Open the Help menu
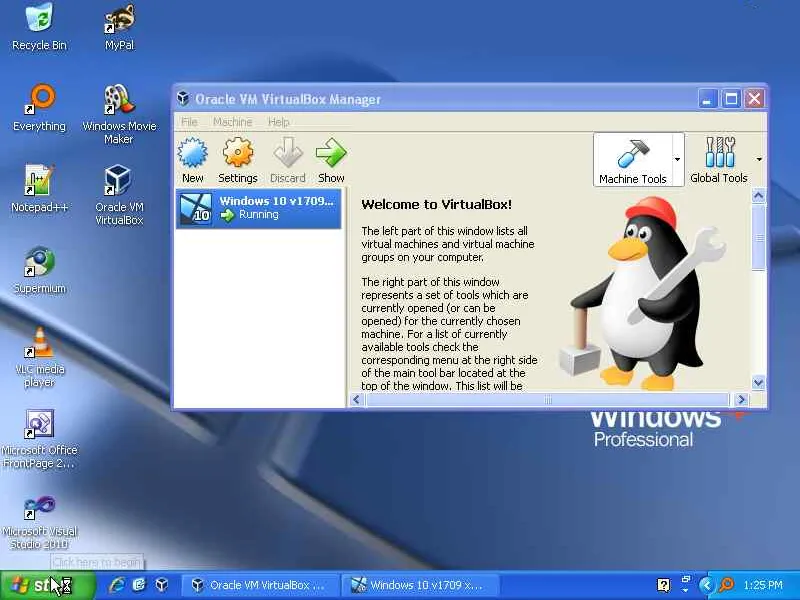This screenshot has width=800, height=600. tap(279, 122)
